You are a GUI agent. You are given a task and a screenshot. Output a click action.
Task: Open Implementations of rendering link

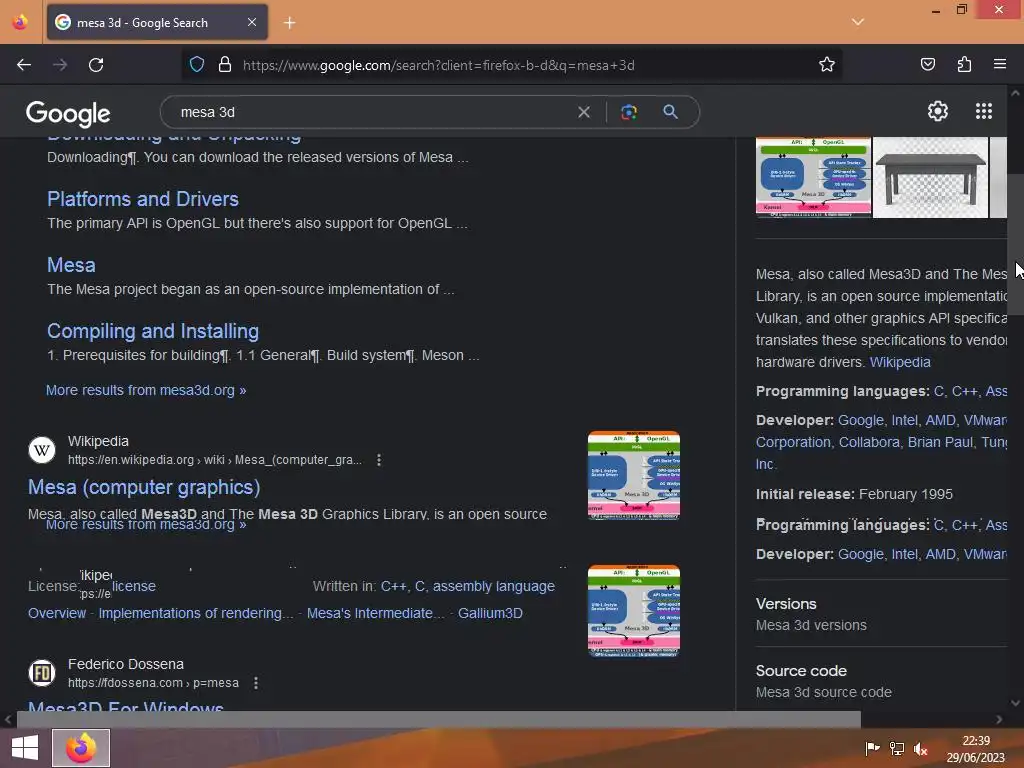(x=195, y=613)
